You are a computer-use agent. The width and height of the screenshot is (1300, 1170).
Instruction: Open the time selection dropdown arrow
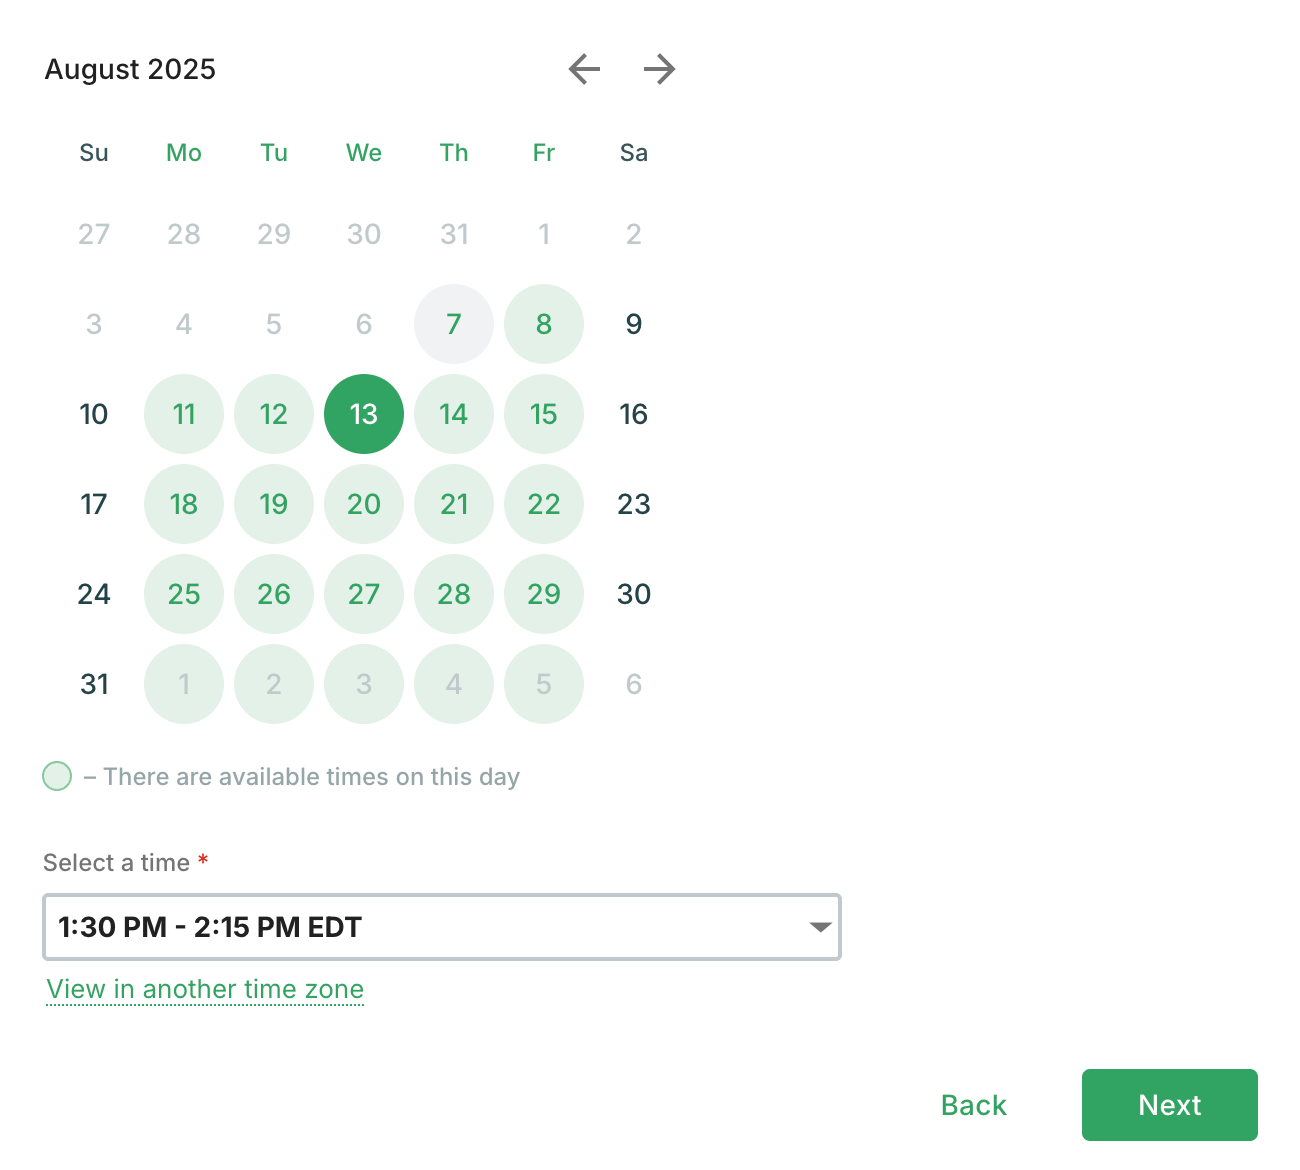[x=820, y=927]
